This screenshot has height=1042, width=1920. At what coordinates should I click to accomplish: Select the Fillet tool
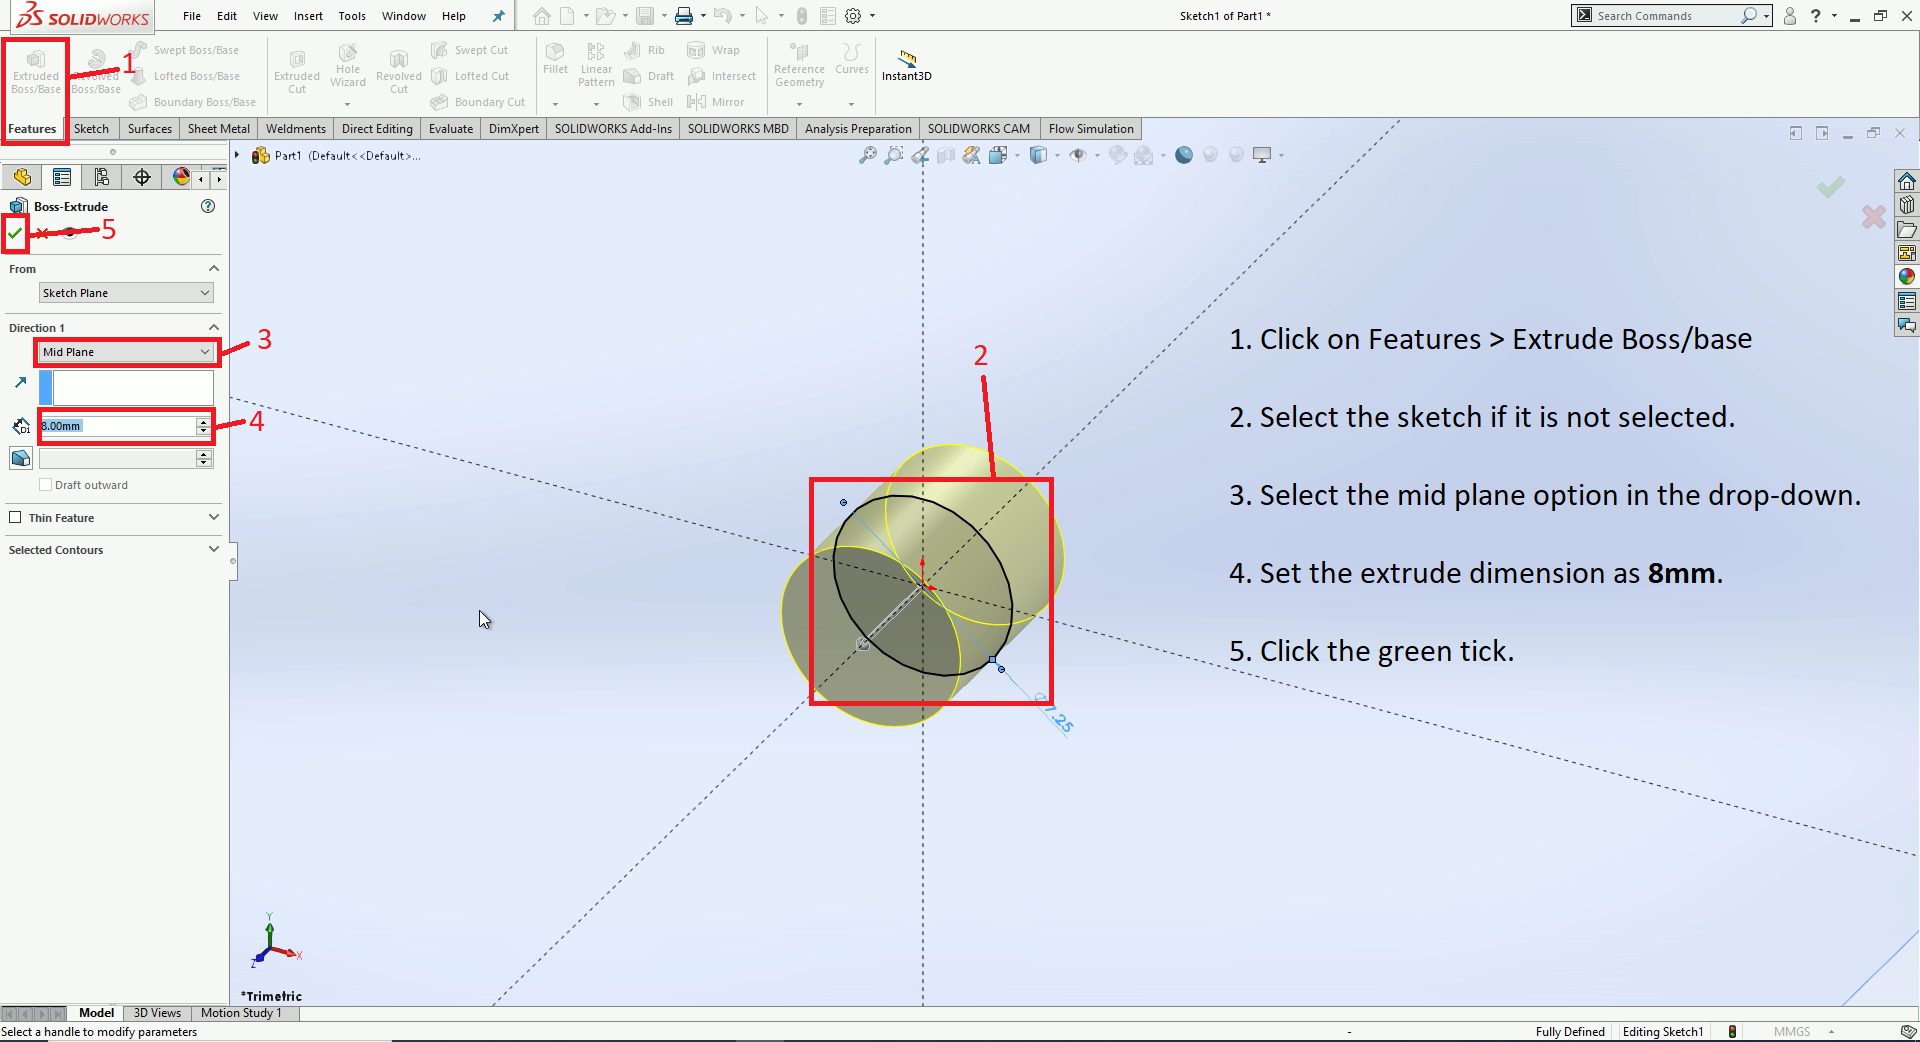[555, 59]
